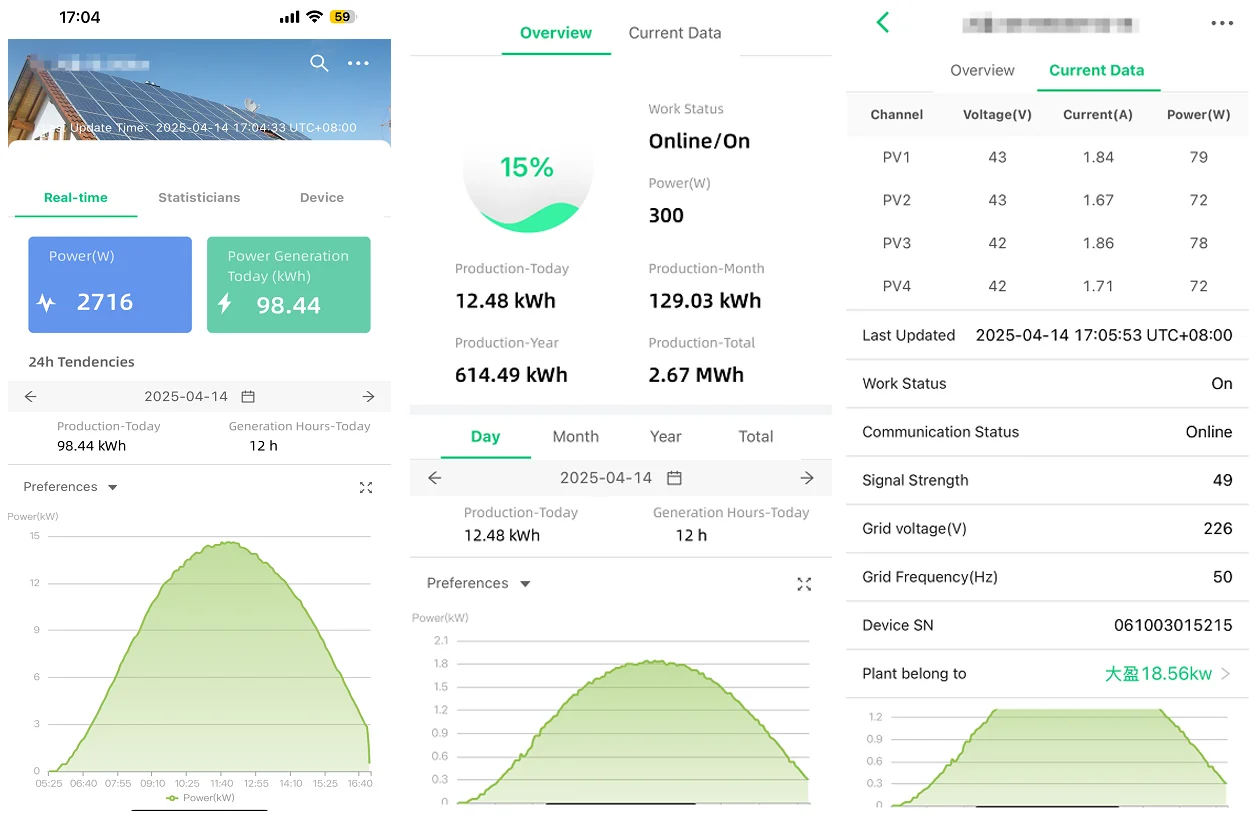Open calendar icon in the Overview date bar
This screenshot has width=1250, height=819.
click(x=674, y=478)
